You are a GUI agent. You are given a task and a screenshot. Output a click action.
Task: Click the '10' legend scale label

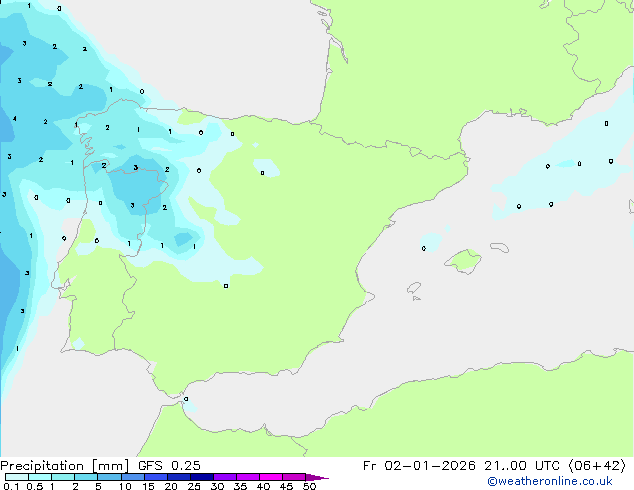click(125, 486)
